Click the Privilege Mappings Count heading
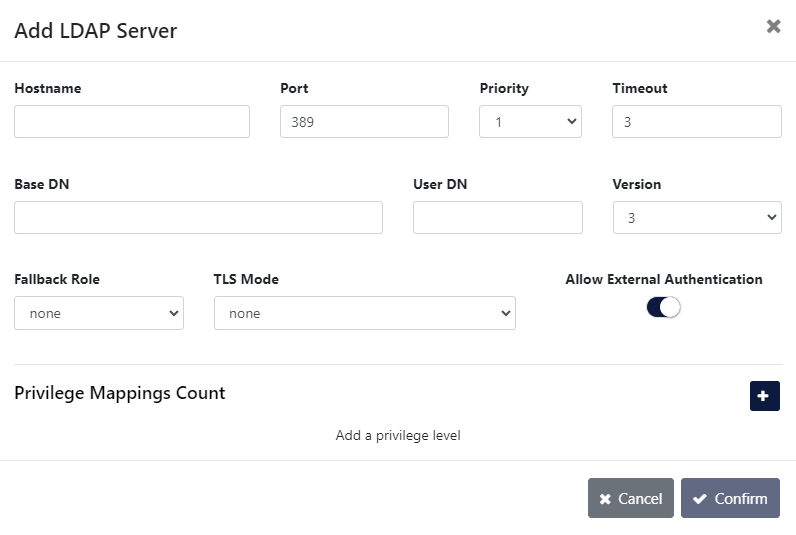 click(120, 393)
